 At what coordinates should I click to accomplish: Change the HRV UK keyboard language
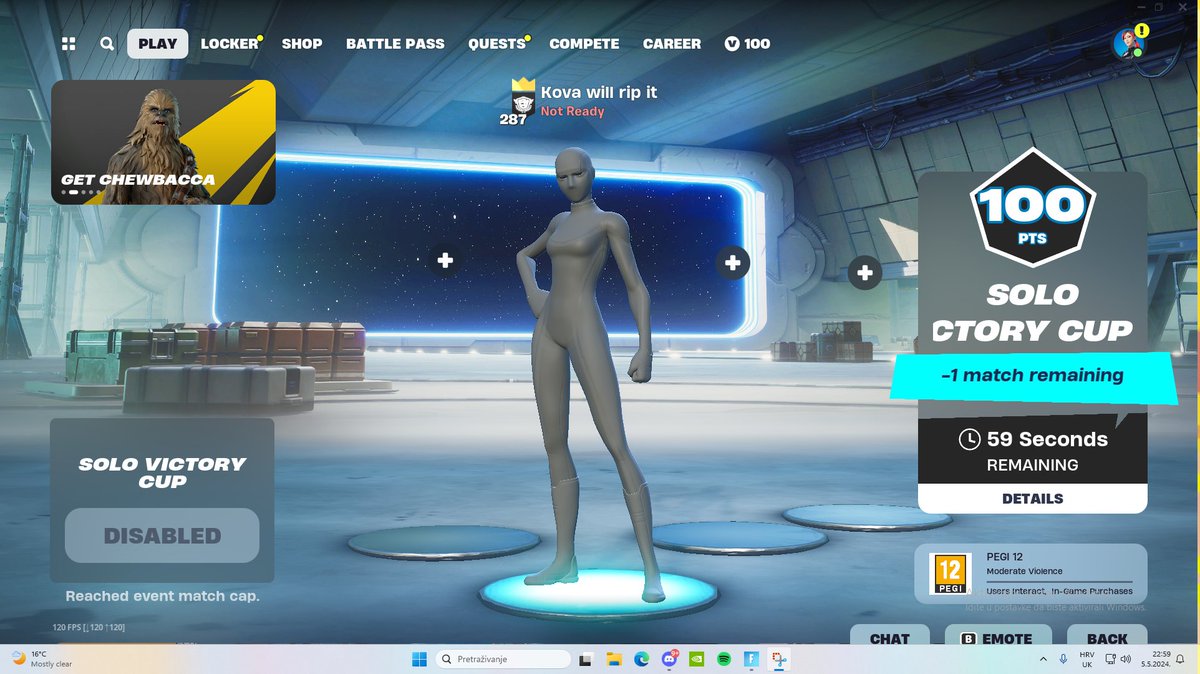coord(1087,659)
